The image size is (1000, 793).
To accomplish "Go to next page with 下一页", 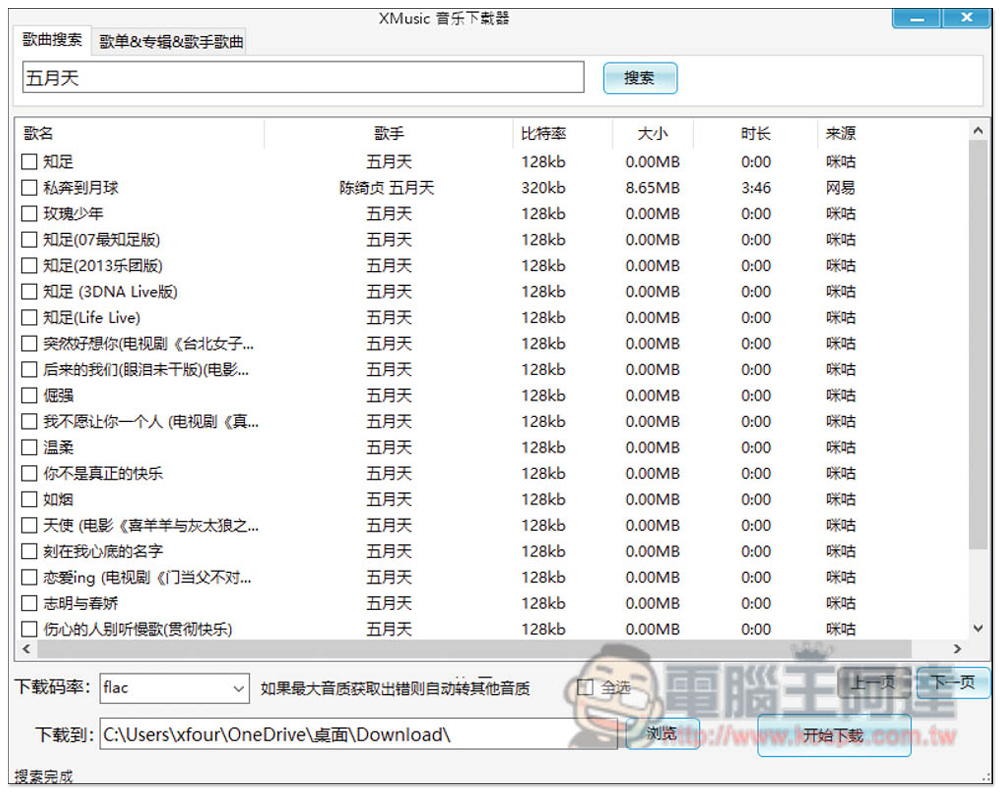I will [952, 683].
